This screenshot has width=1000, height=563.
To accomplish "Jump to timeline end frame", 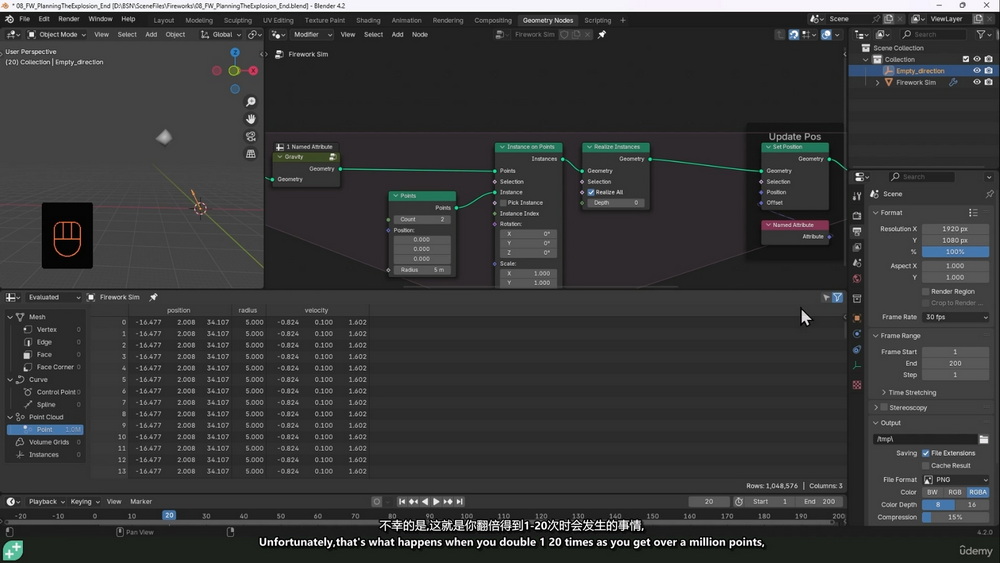I will (x=459, y=502).
